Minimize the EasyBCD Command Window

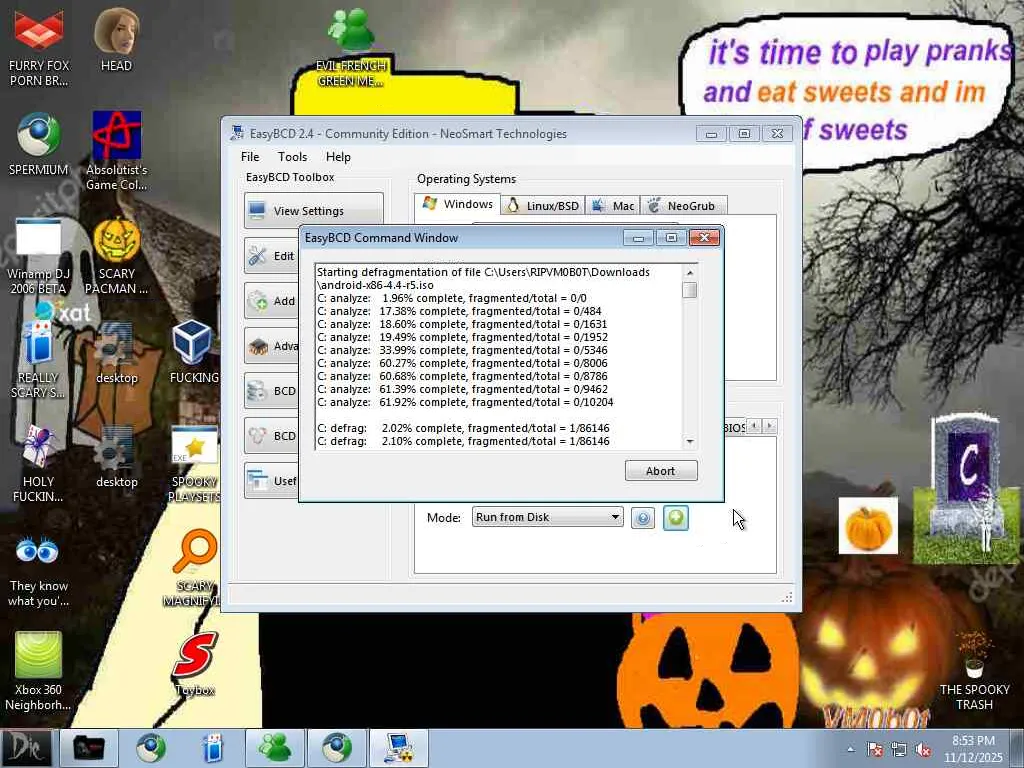[638, 238]
